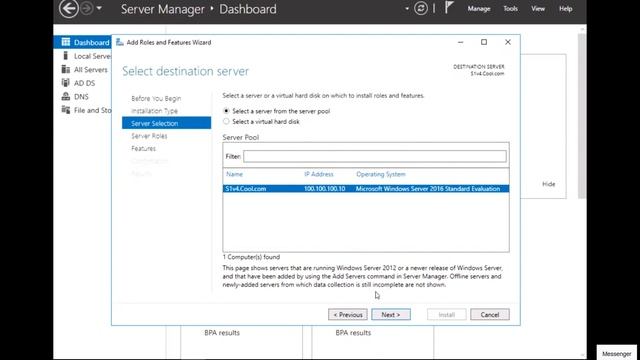Maximize the Add Roles wizard window

(x=484, y=42)
